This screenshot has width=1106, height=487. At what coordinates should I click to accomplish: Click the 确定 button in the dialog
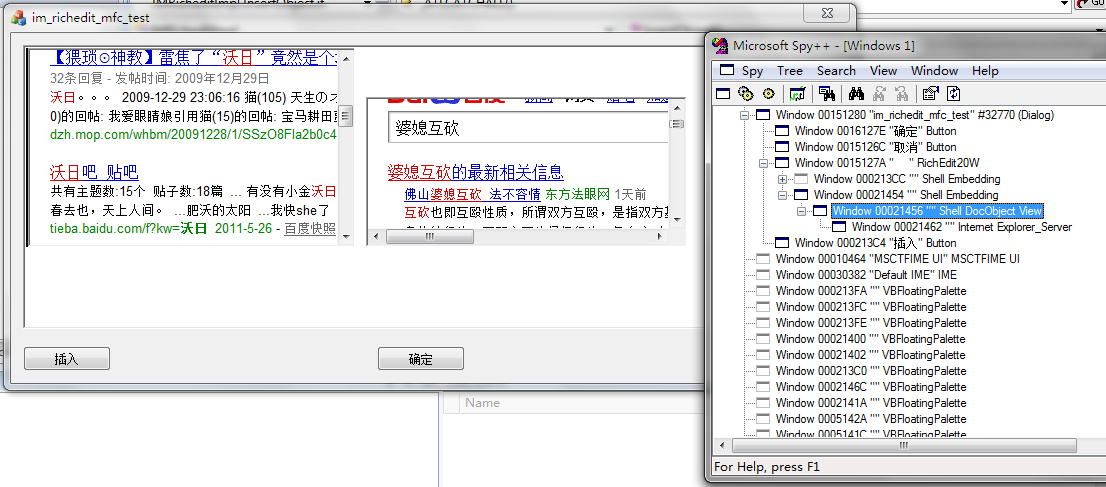[420, 359]
